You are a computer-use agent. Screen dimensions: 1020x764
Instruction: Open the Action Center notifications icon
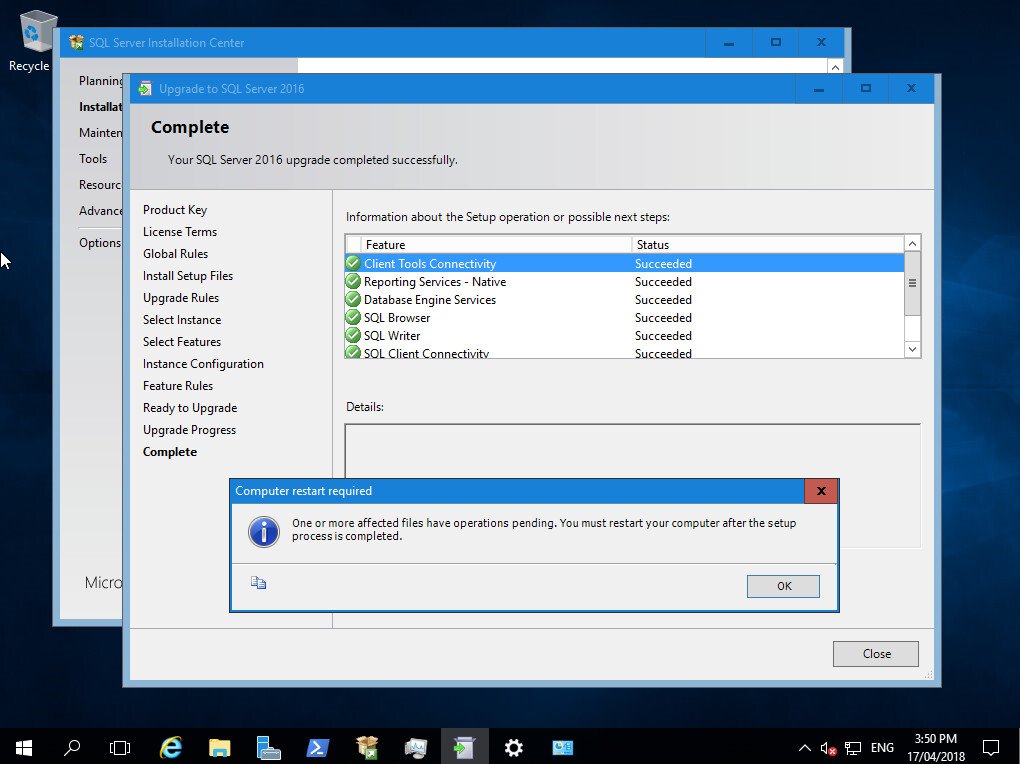click(x=990, y=747)
